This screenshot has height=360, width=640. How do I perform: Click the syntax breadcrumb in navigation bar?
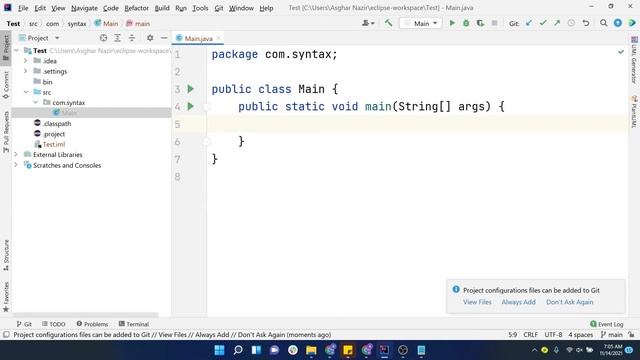(77, 24)
